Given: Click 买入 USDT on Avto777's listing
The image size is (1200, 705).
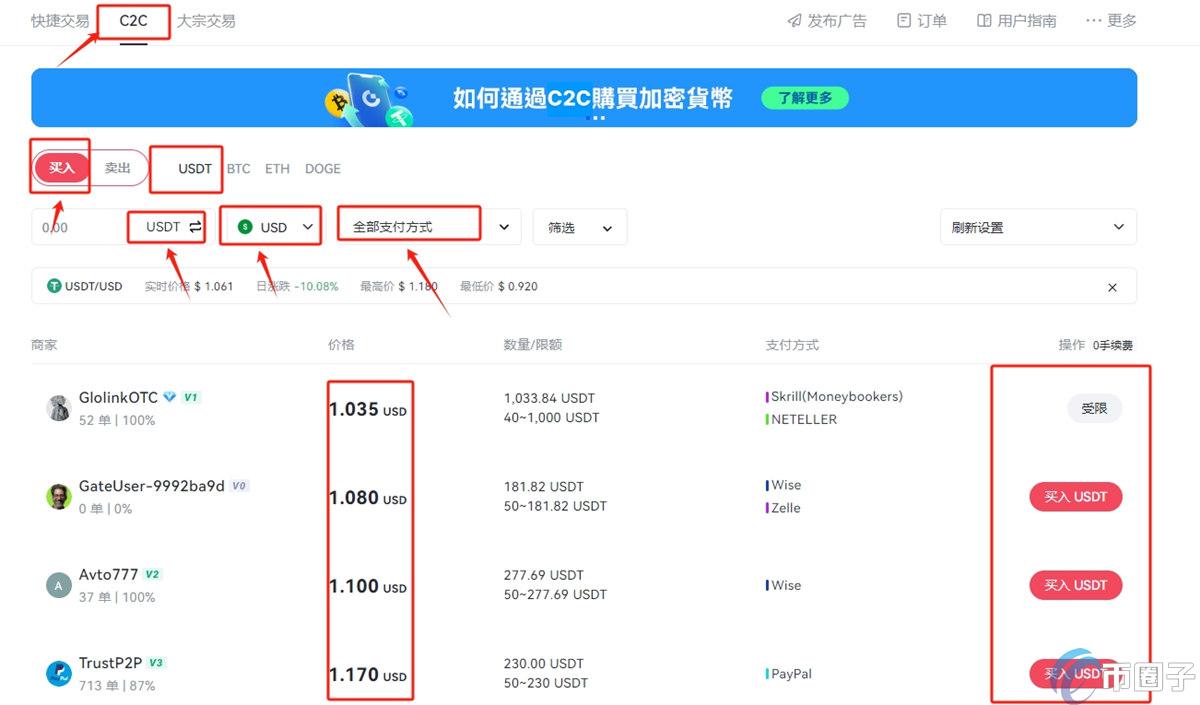Looking at the screenshot, I should [1075, 585].
